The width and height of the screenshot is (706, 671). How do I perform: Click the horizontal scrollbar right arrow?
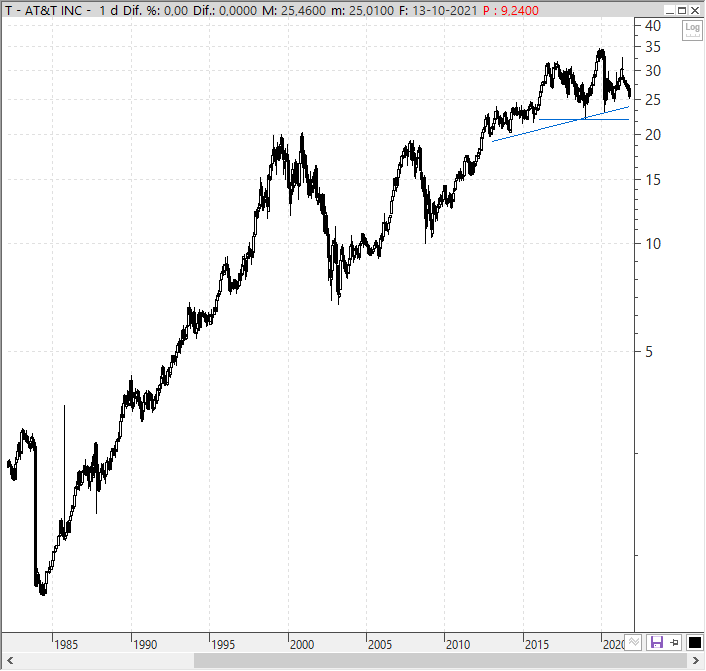pyautogui.click(x=696, y=661)
